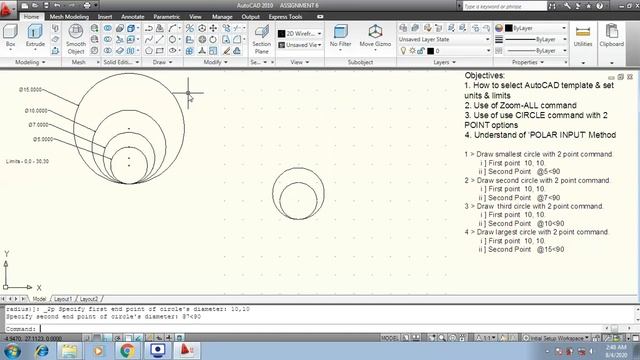This screenshot has height=360, width=640.
Task: Click the Solid Union icon
Action: (108, 28)
